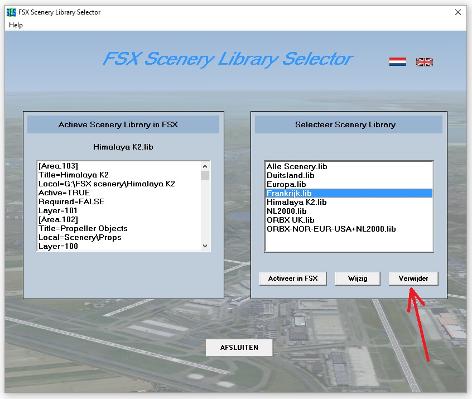
Task: Switch language with the UK flag icon
Action: coord(424,62)
